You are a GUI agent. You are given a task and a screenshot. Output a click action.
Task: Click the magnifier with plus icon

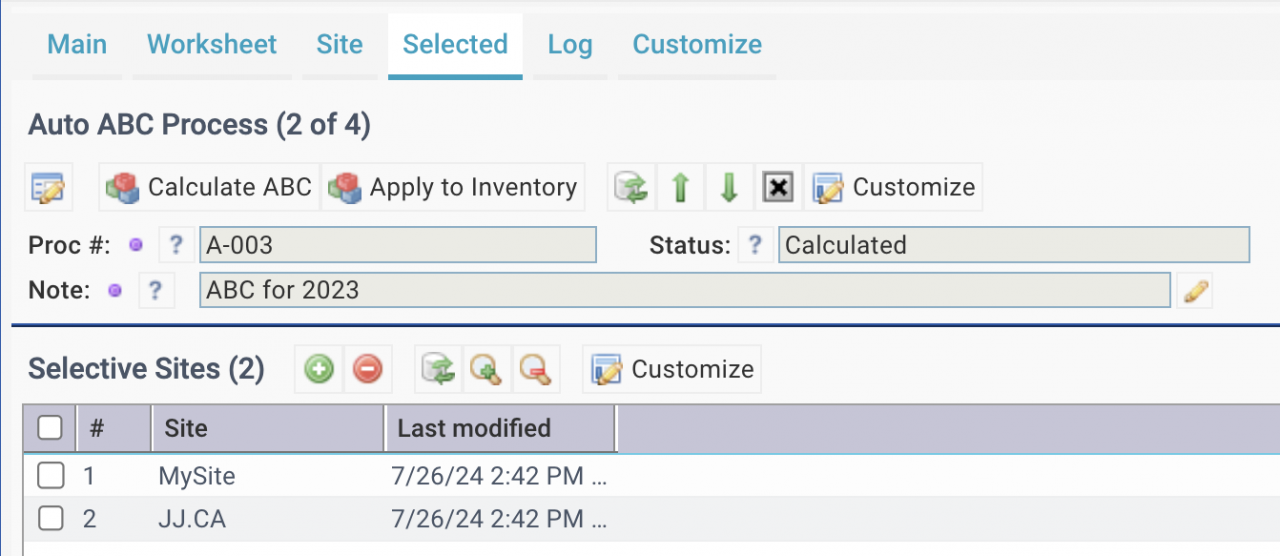tap(487, 369)
